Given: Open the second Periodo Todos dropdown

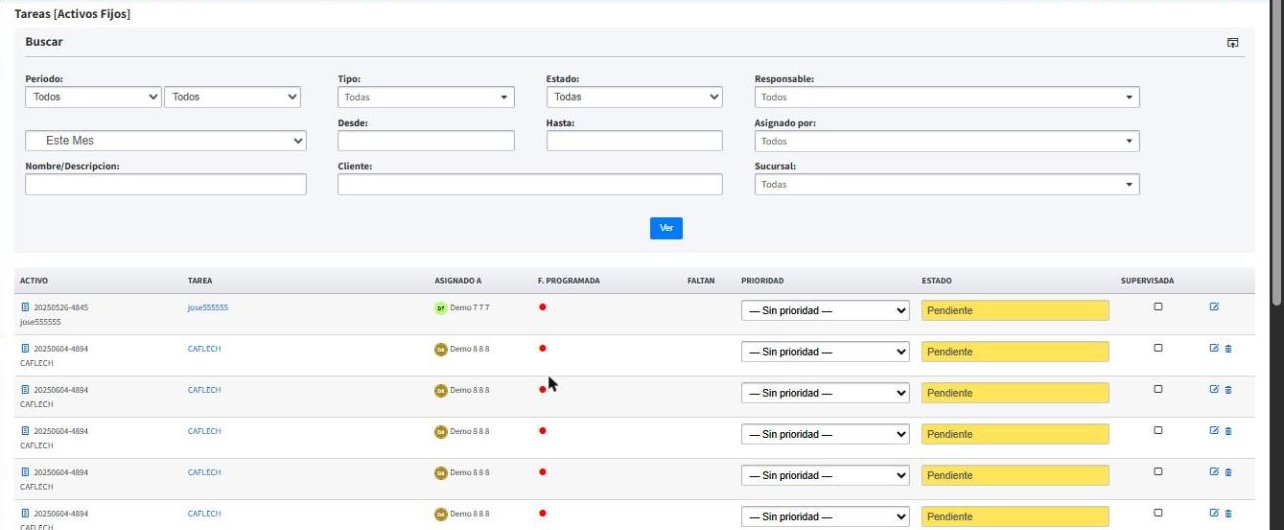Looking at the screenshot, I should tap(233, 97).
